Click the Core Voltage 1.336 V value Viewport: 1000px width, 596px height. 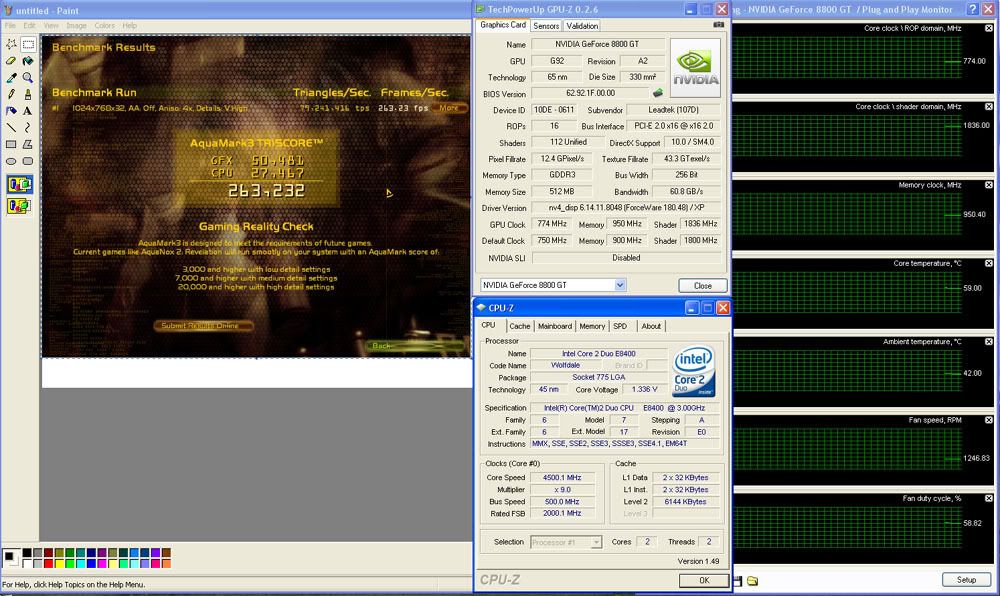[644, 389]
